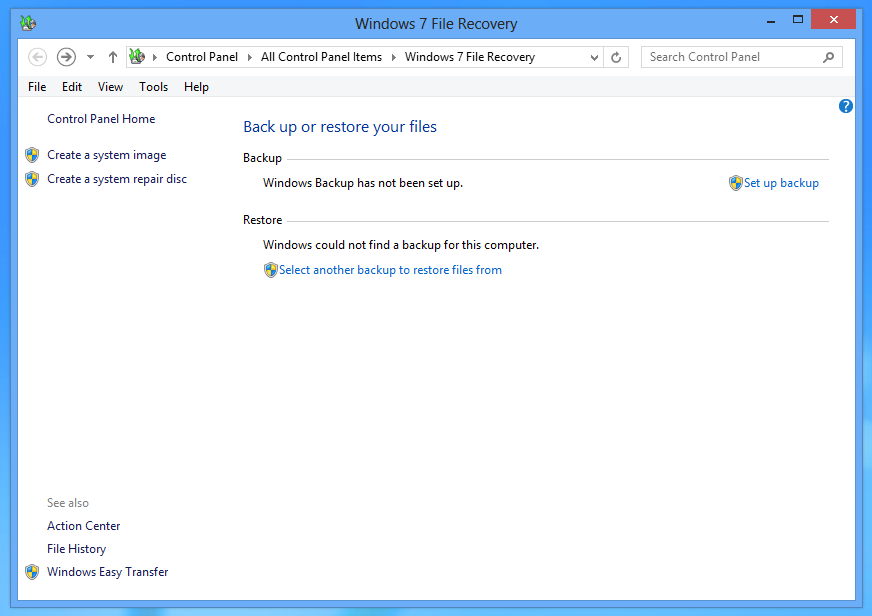Open the recent locations dropdown arrow
Image resolution: width=872 pixels, height=616 pixels.
[x=90, y=57]
